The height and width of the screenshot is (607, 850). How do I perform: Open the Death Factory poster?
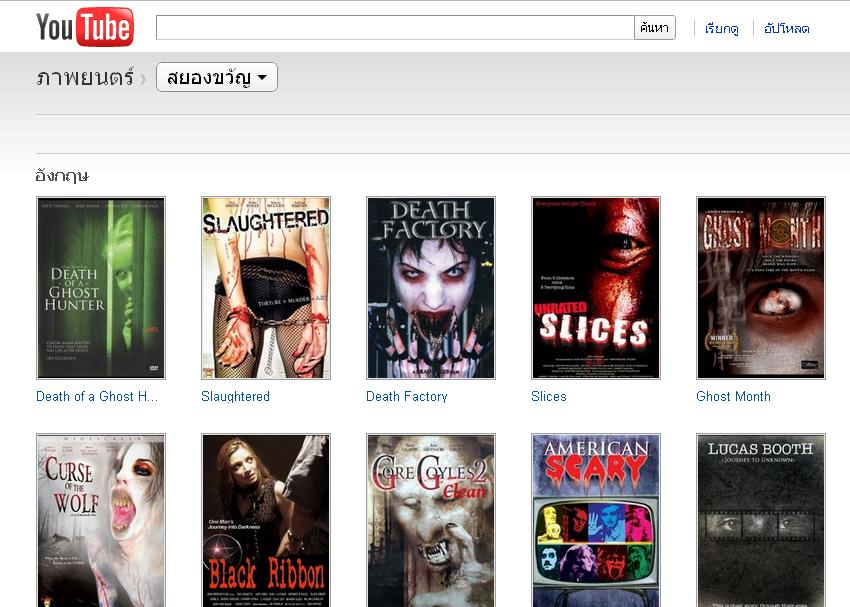point(431,288)
